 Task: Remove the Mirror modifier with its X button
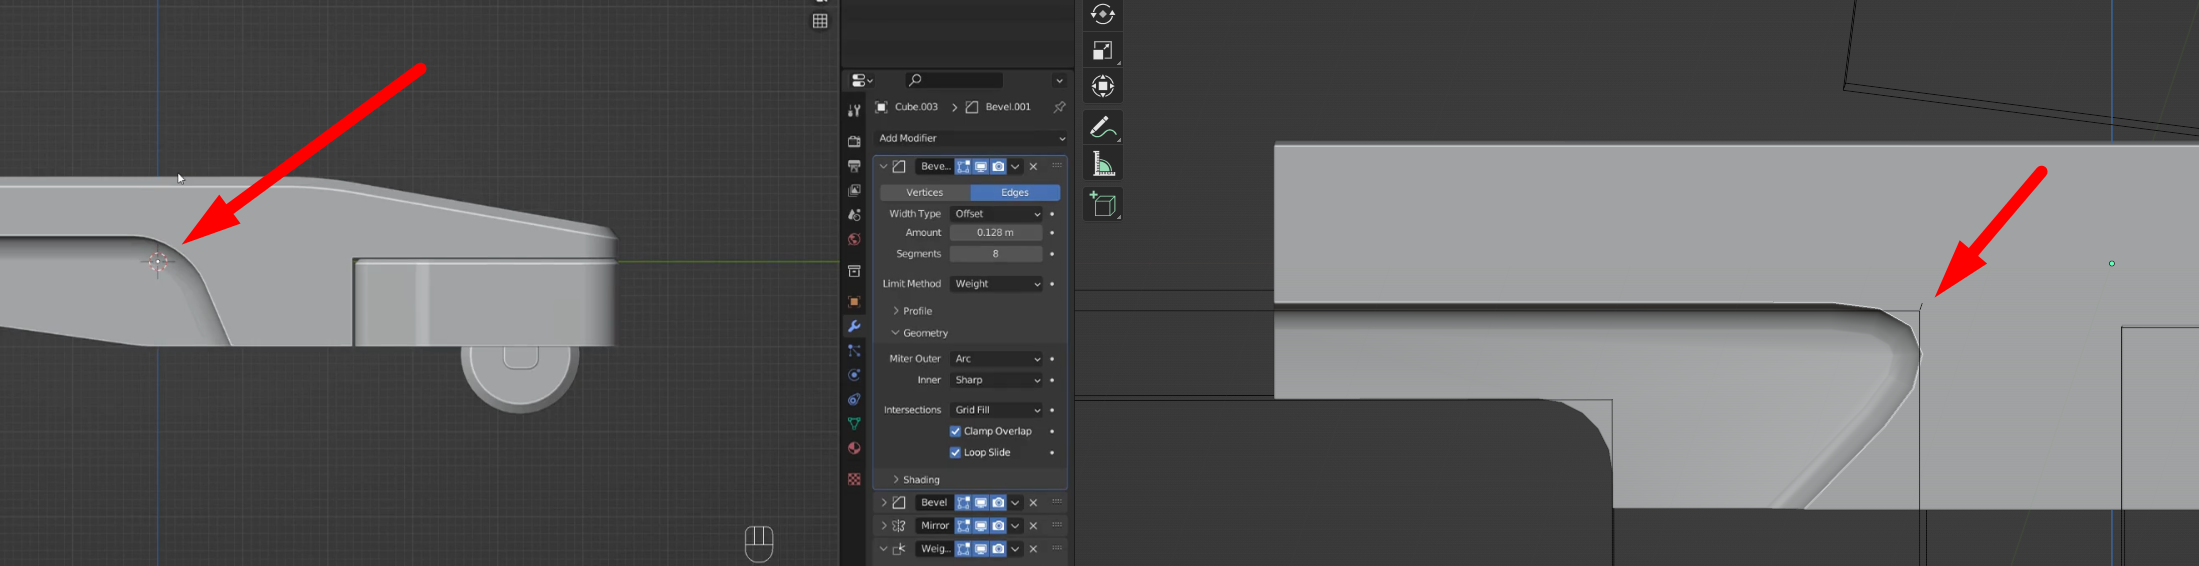point(1033,525)
